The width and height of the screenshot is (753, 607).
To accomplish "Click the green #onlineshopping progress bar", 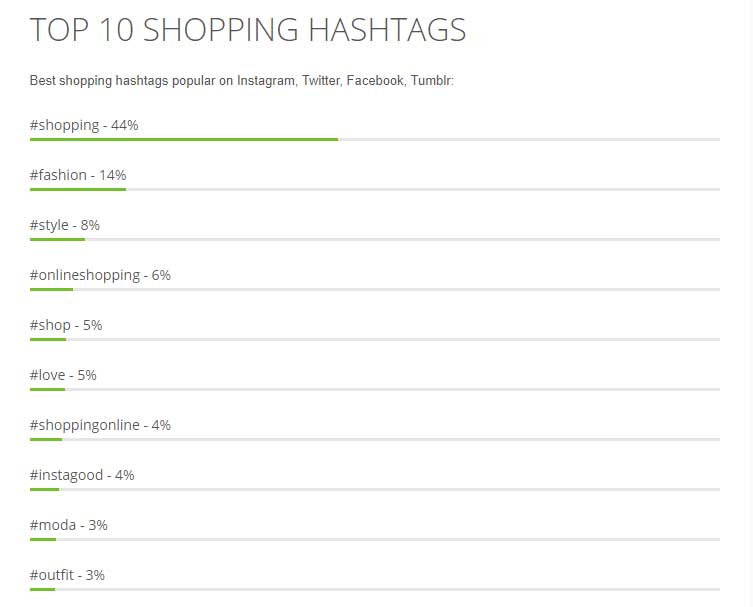I will pos(51,289).
